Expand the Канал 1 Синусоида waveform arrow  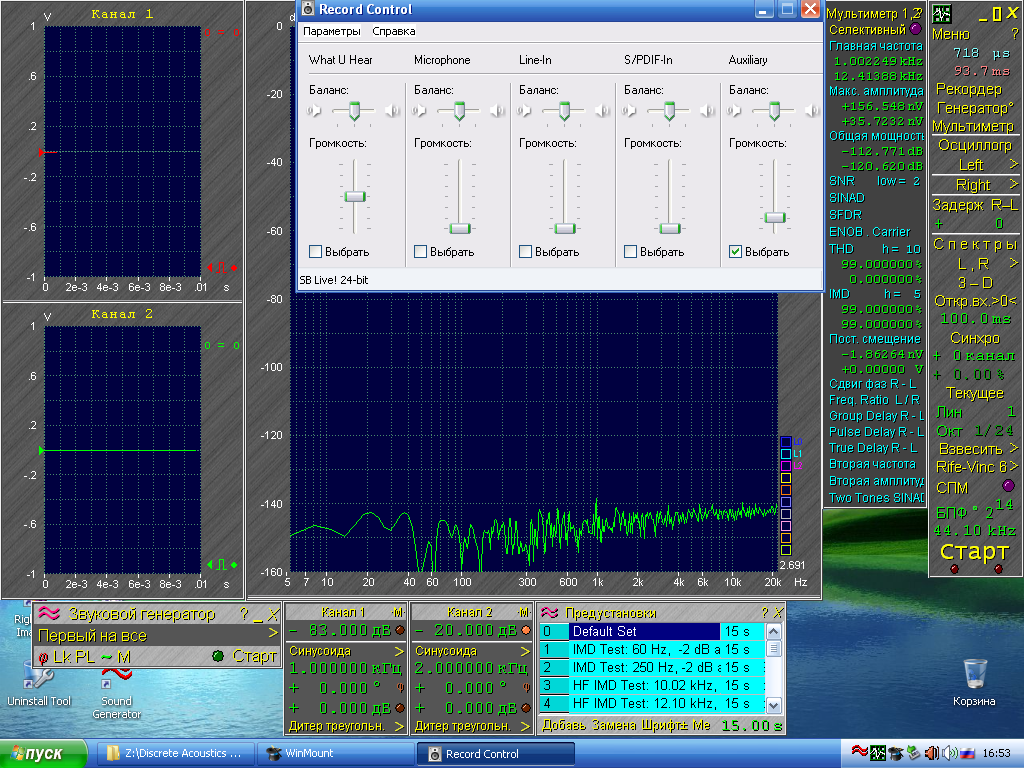(399, 651)
